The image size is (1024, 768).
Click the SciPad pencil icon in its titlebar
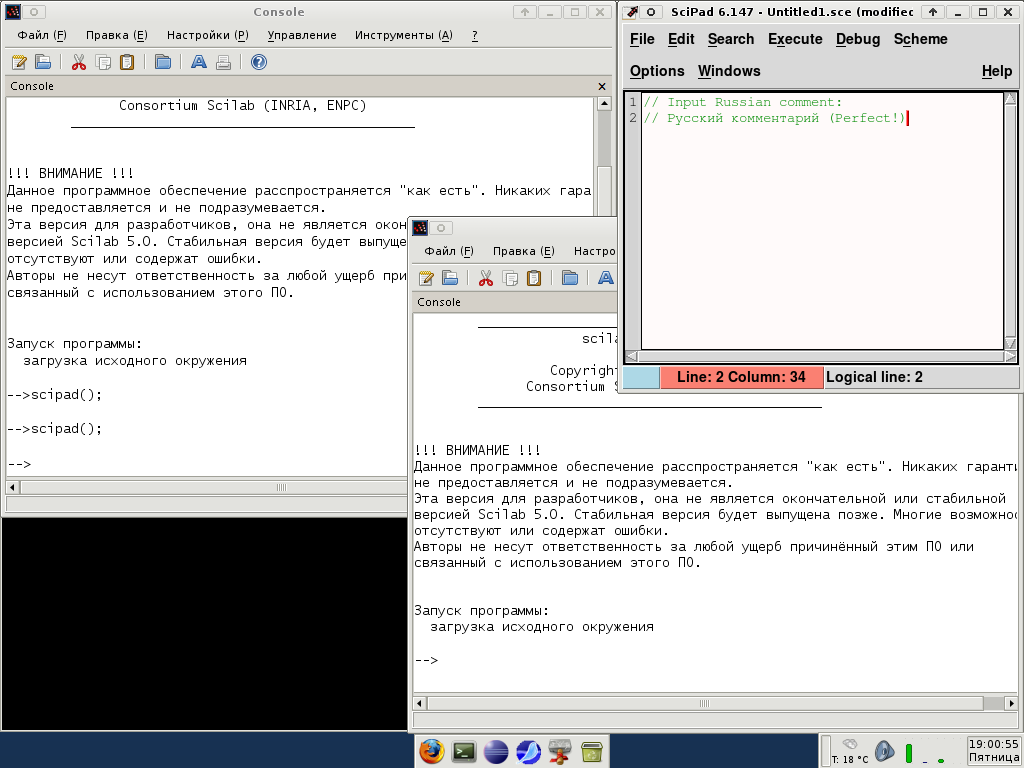[x=631, y=12]
